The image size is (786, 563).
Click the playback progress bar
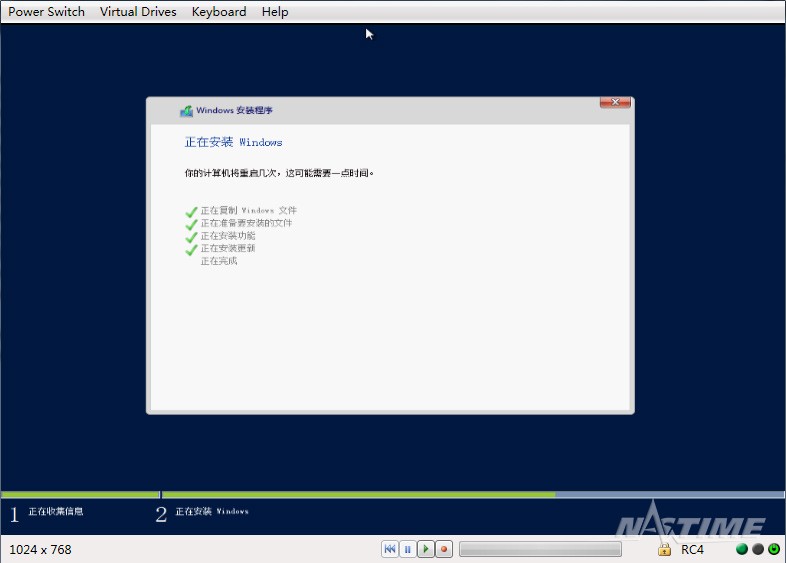coord(540,549)
